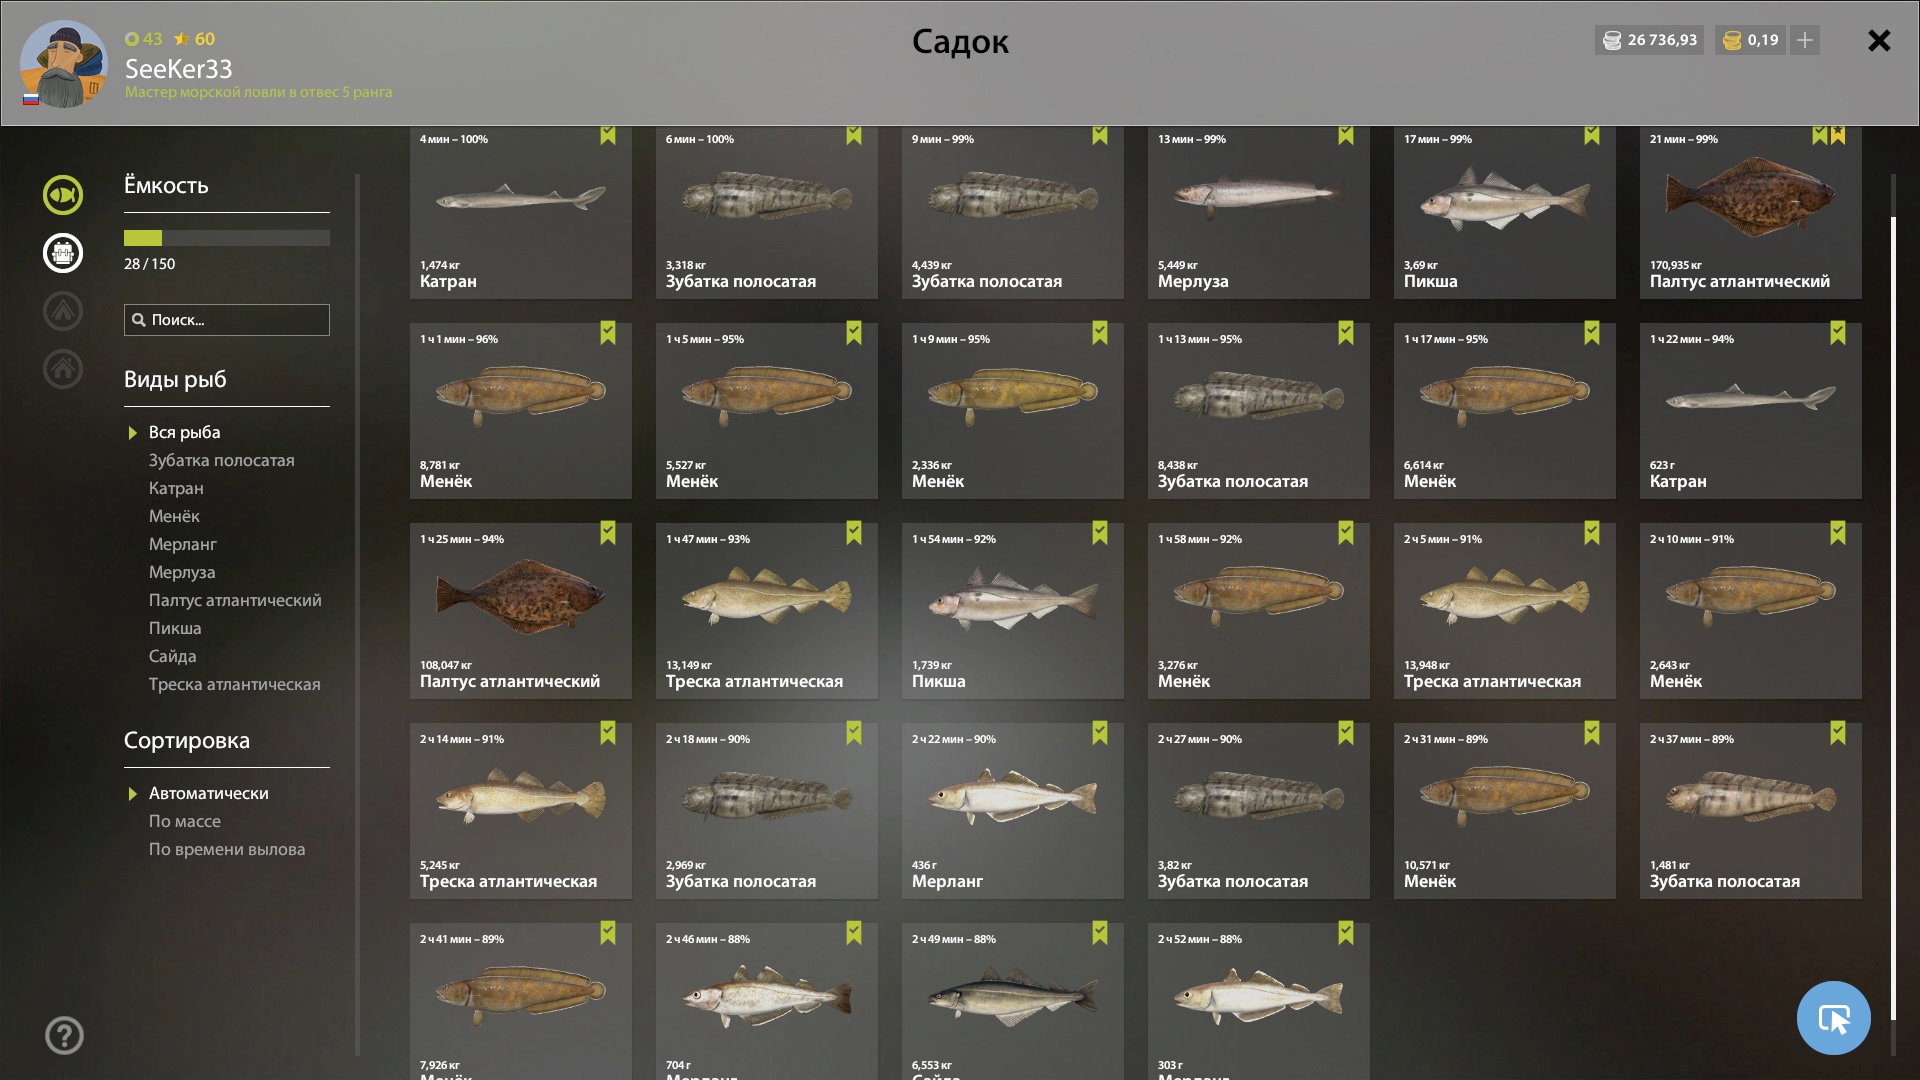This screenshot has height=1080, width=1920.
Task: Click the greyed-out house sidebar icon
Action: 62,369
